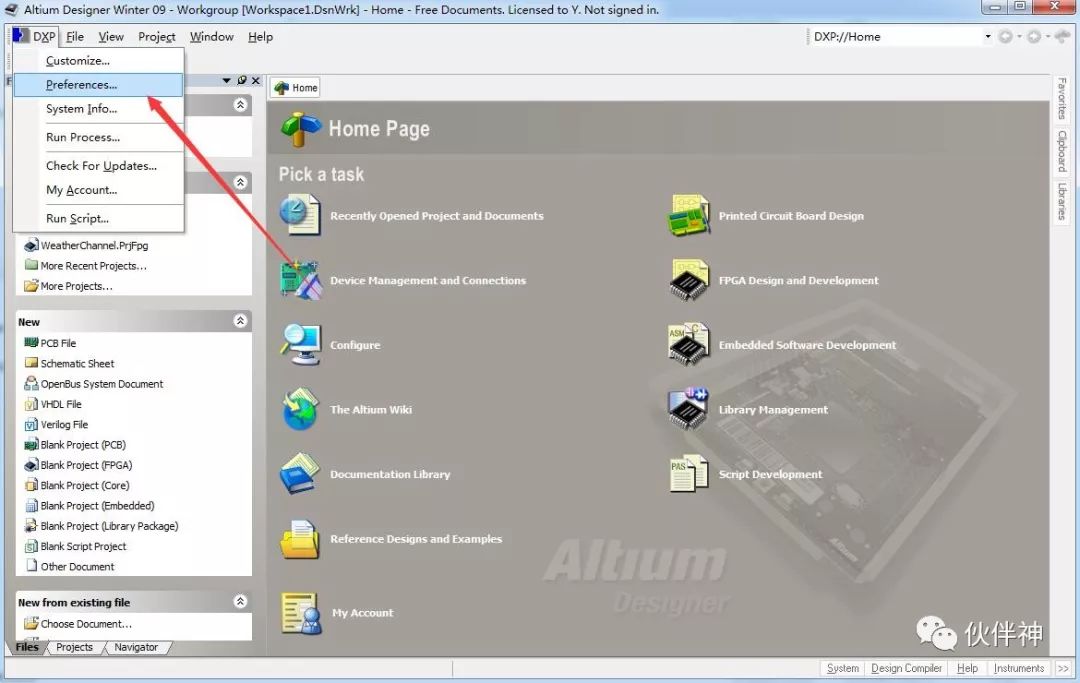
Task: Click the Blank Project (Library Package) icon
Action: (31, 525)
